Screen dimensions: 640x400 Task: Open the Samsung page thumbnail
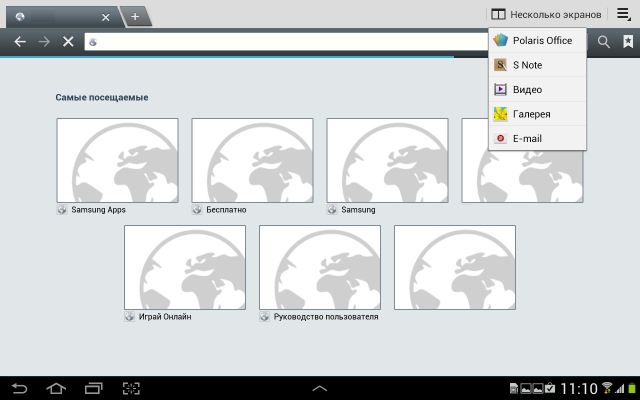tap(387, 160)
